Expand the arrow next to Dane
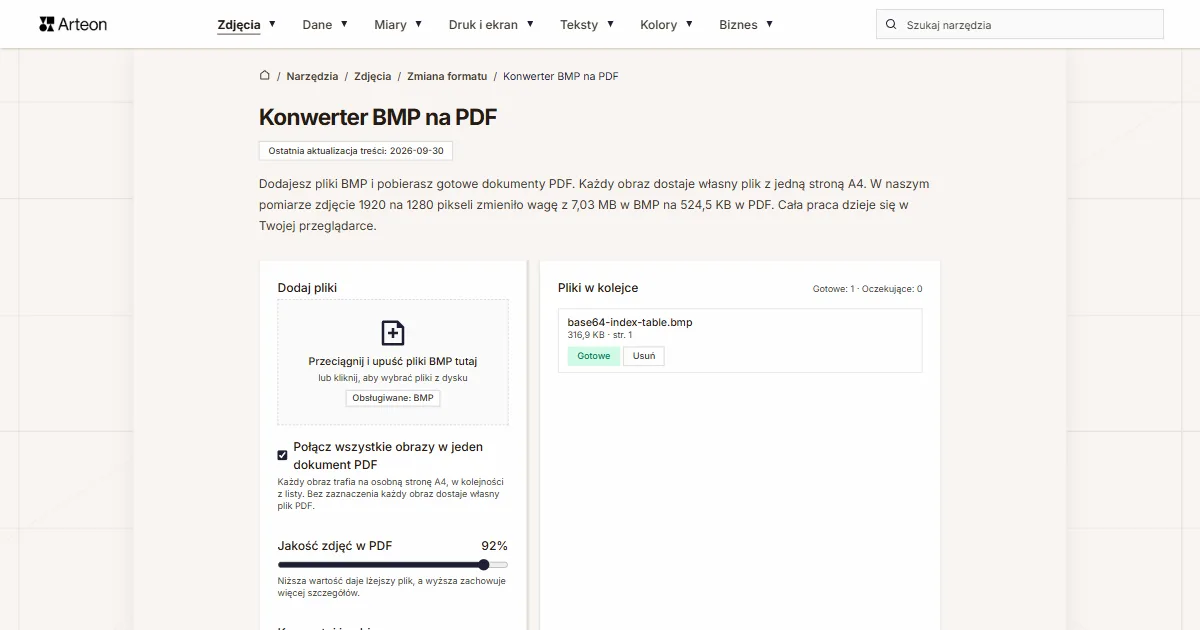 coord(344,24)
